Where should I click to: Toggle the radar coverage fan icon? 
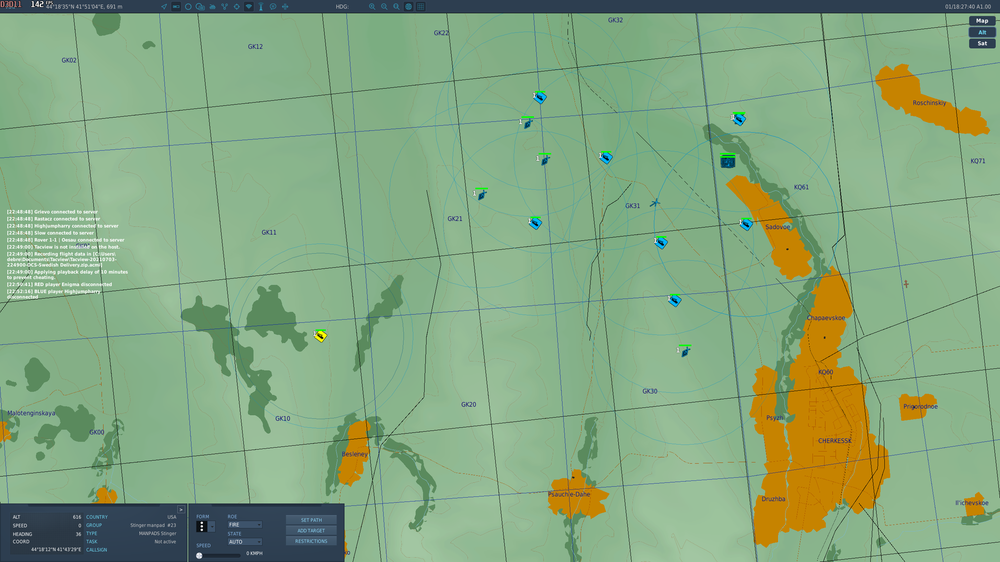249,6
